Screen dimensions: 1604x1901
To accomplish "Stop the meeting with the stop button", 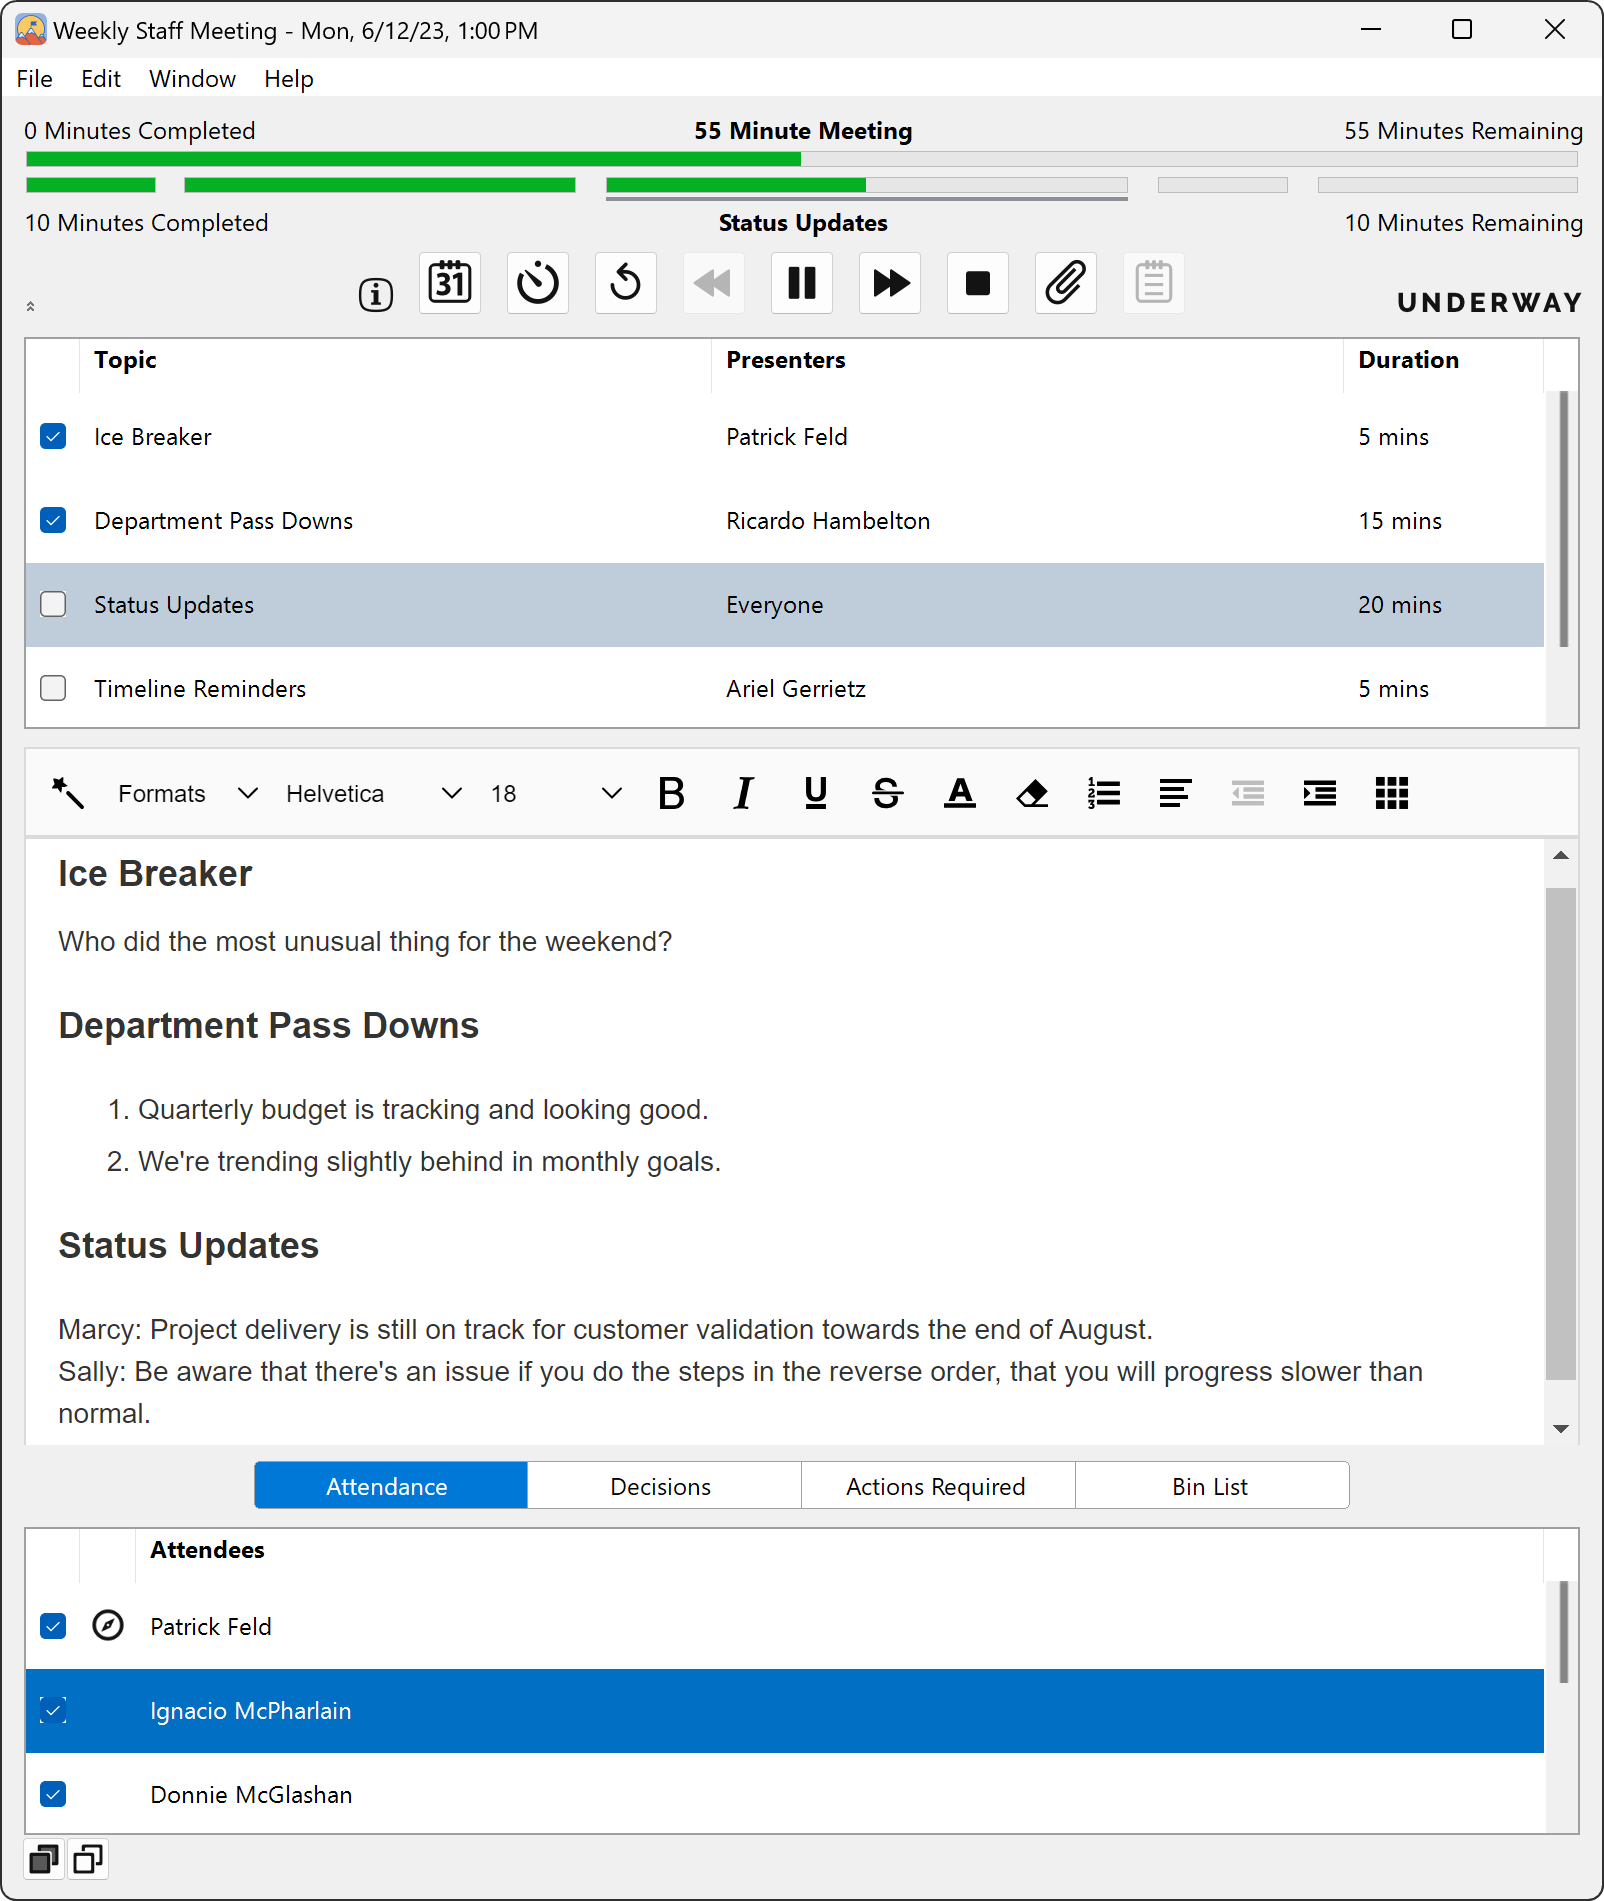I will 978,283.
